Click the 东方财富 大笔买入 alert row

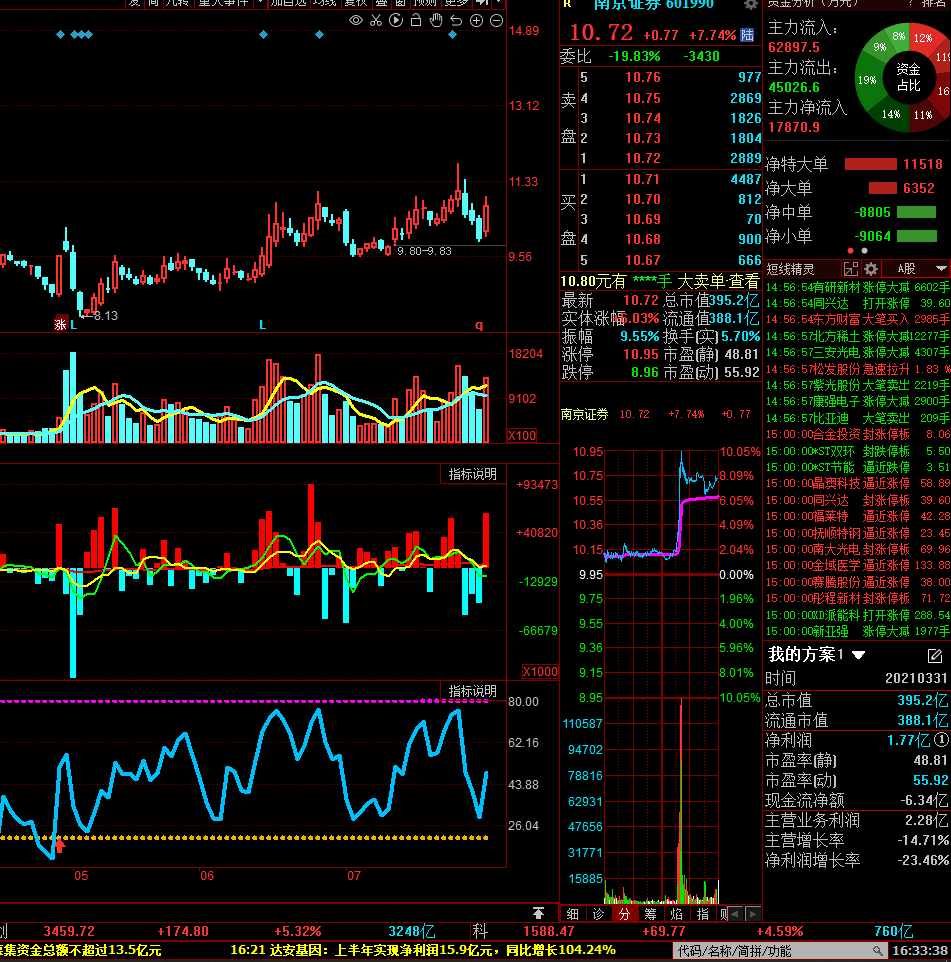858,320
